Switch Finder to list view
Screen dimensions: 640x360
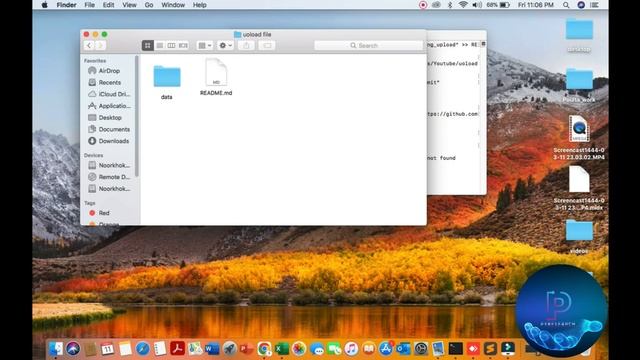point(160,45)
